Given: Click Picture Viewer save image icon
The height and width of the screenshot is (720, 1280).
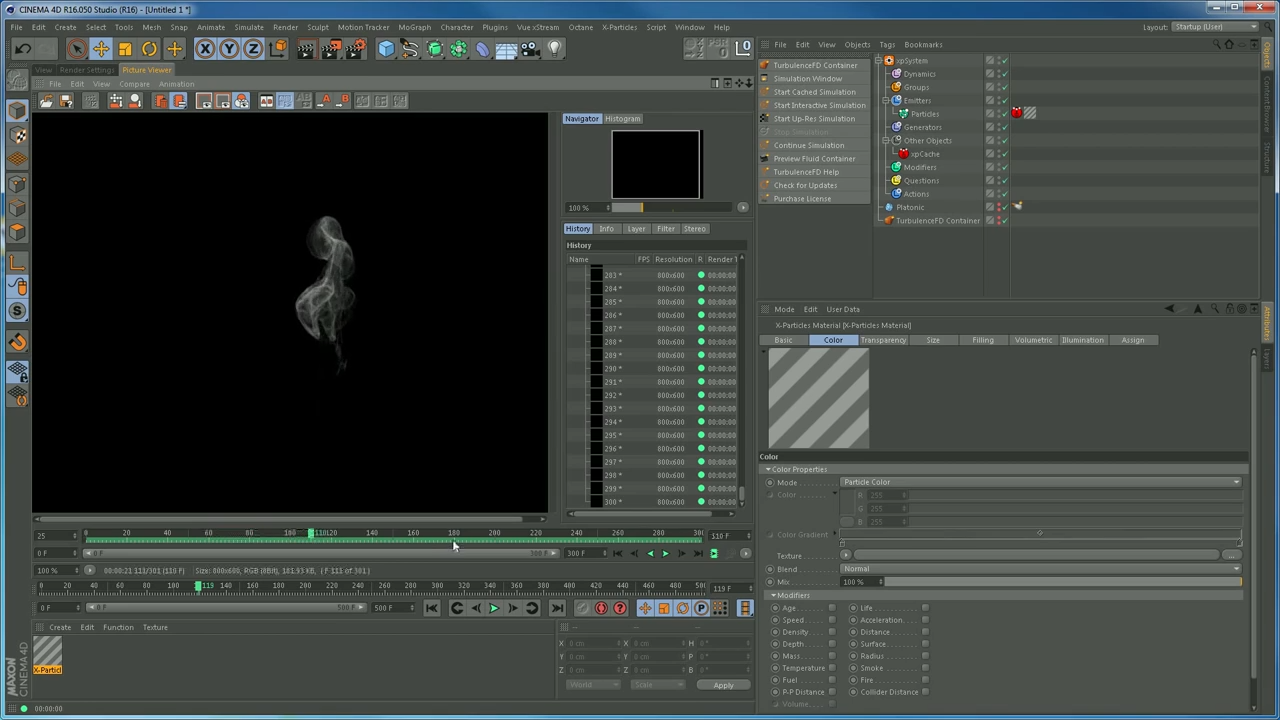Looking at the screenshot, I should [66, 101].
